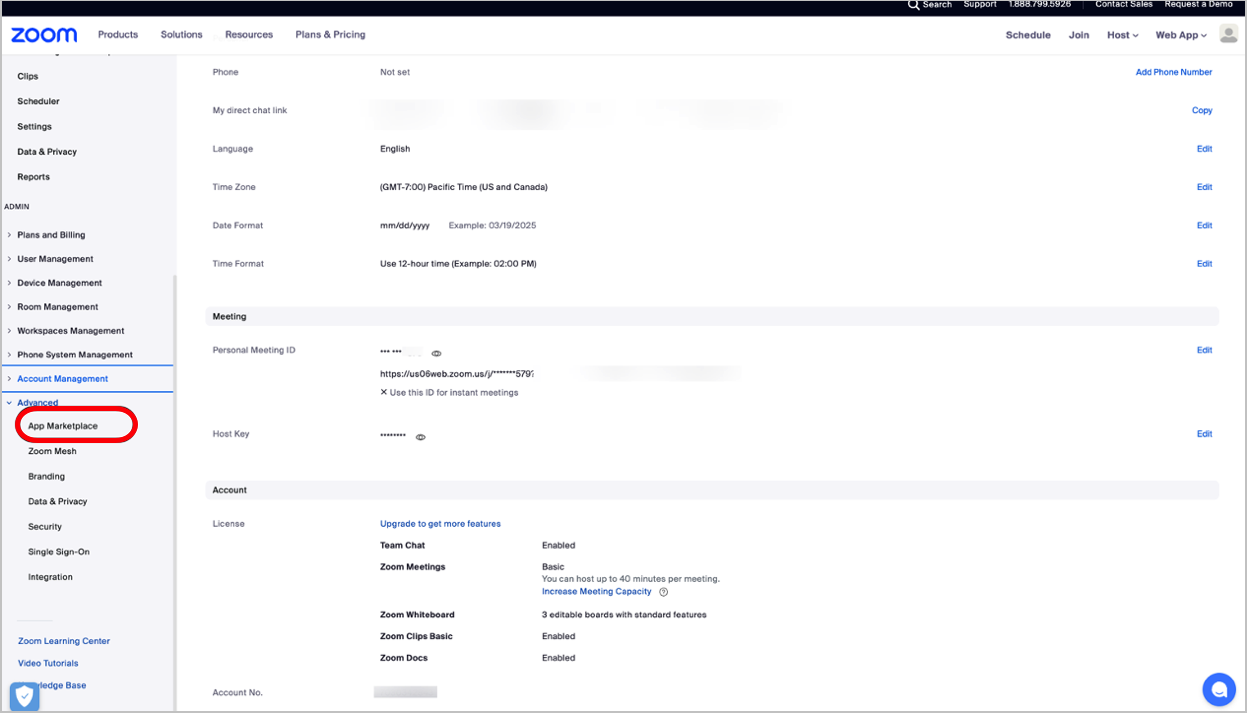Edit the Date Format setting

click(1204, 225)
